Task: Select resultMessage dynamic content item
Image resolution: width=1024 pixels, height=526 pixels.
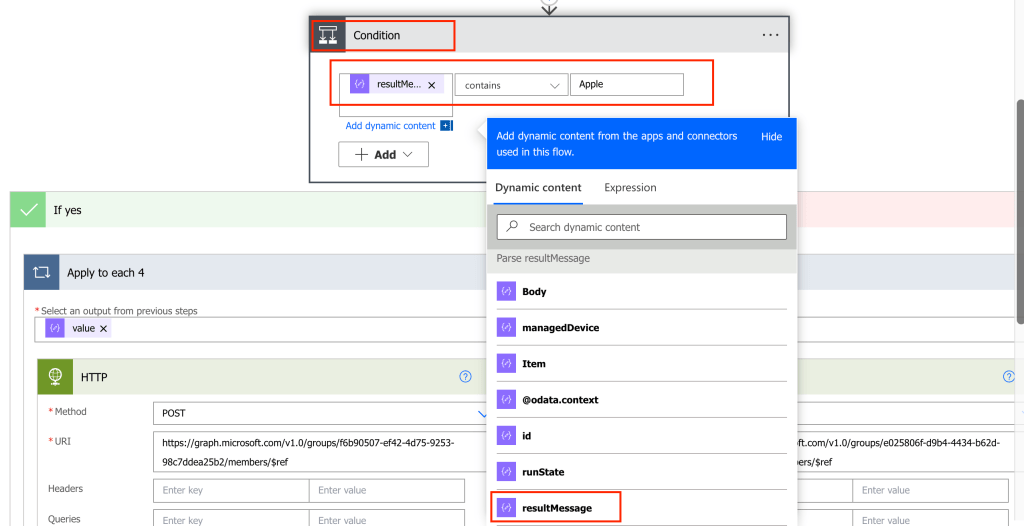Action: pyautogui.click(x=556, y=508)
